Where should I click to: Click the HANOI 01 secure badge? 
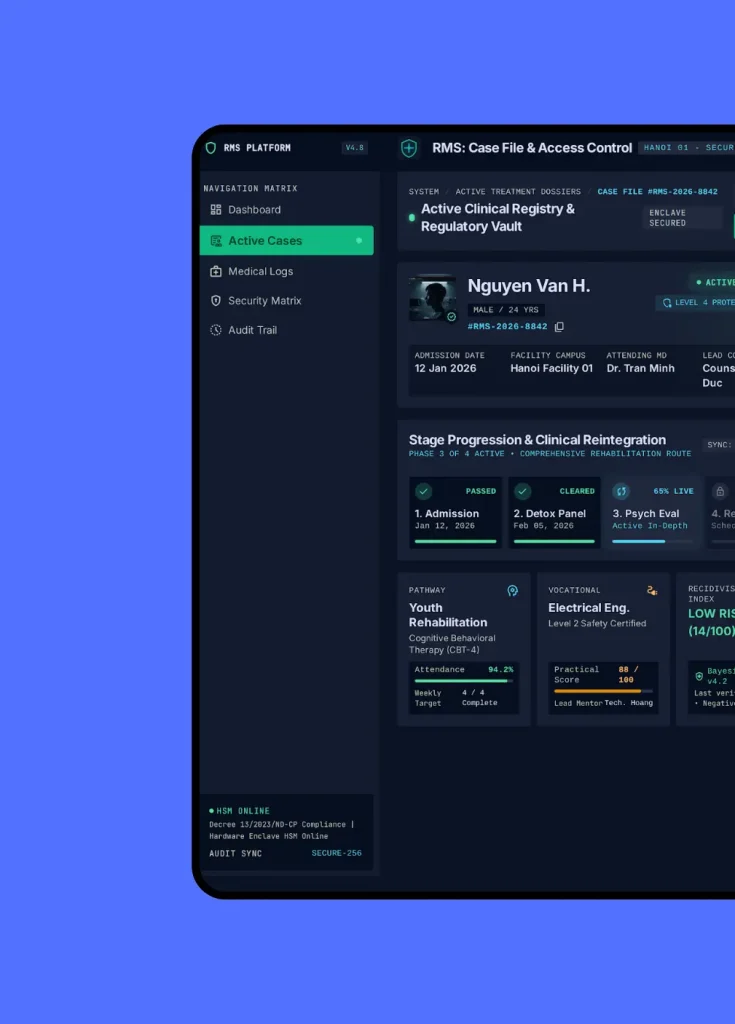point(687,148)
